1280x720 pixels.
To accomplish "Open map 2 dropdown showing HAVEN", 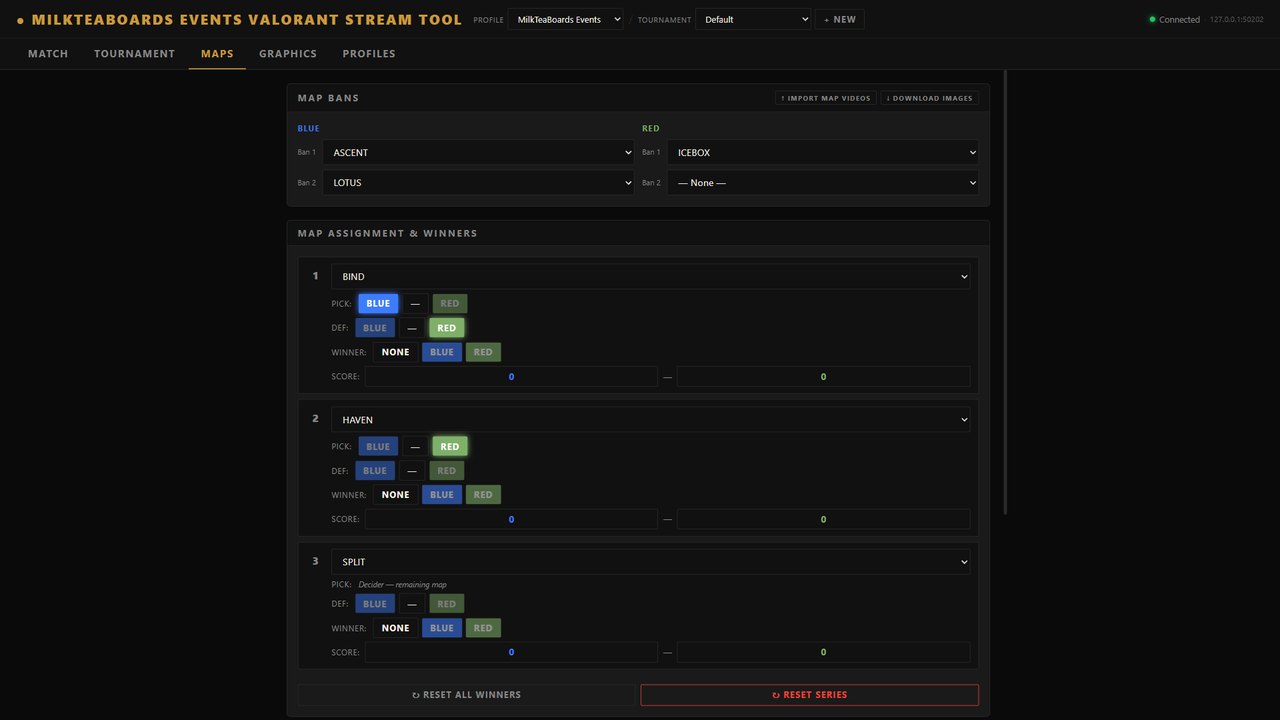I will tap(651, 419).
